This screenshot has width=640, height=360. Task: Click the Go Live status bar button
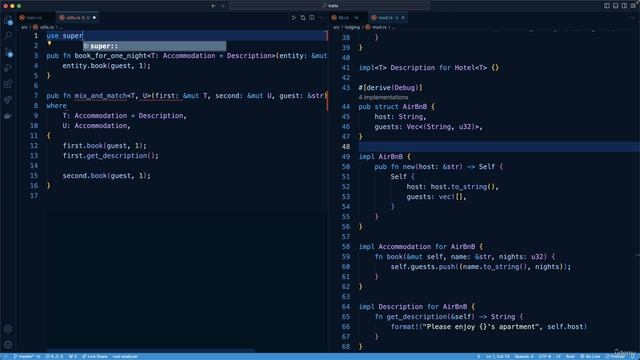[590, 356]
